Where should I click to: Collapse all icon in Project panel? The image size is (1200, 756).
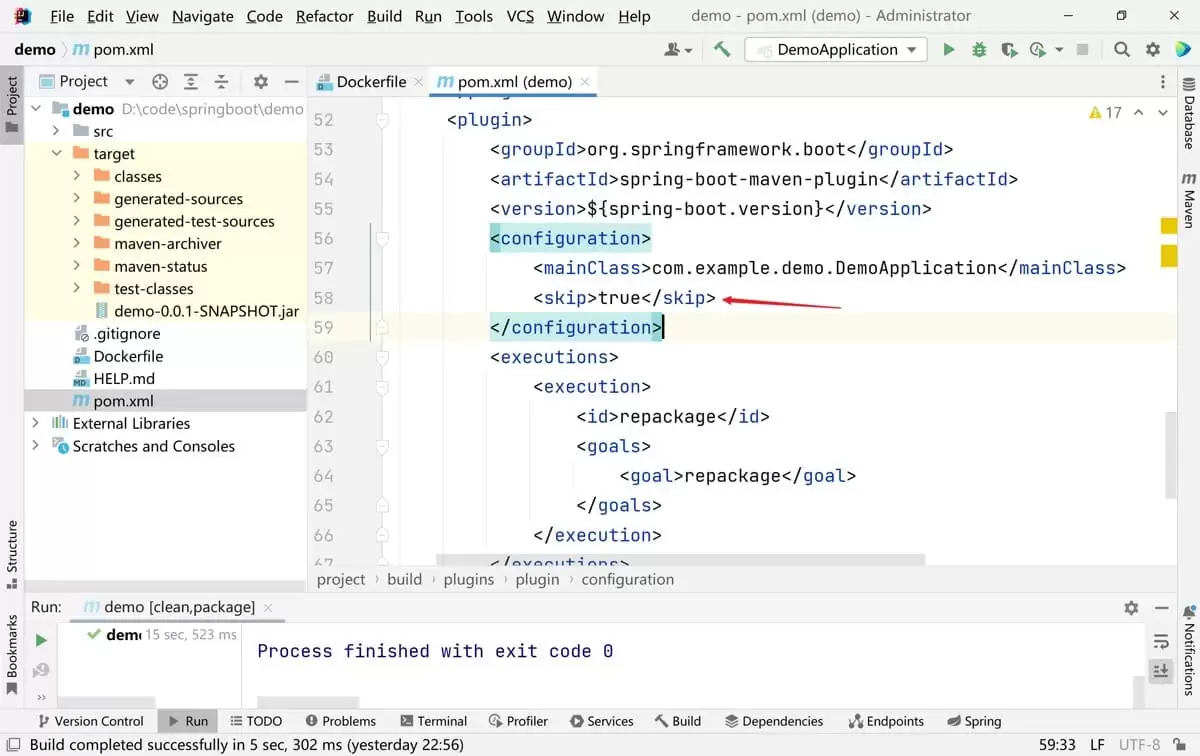pyautogui.click(x=222, y=82)
